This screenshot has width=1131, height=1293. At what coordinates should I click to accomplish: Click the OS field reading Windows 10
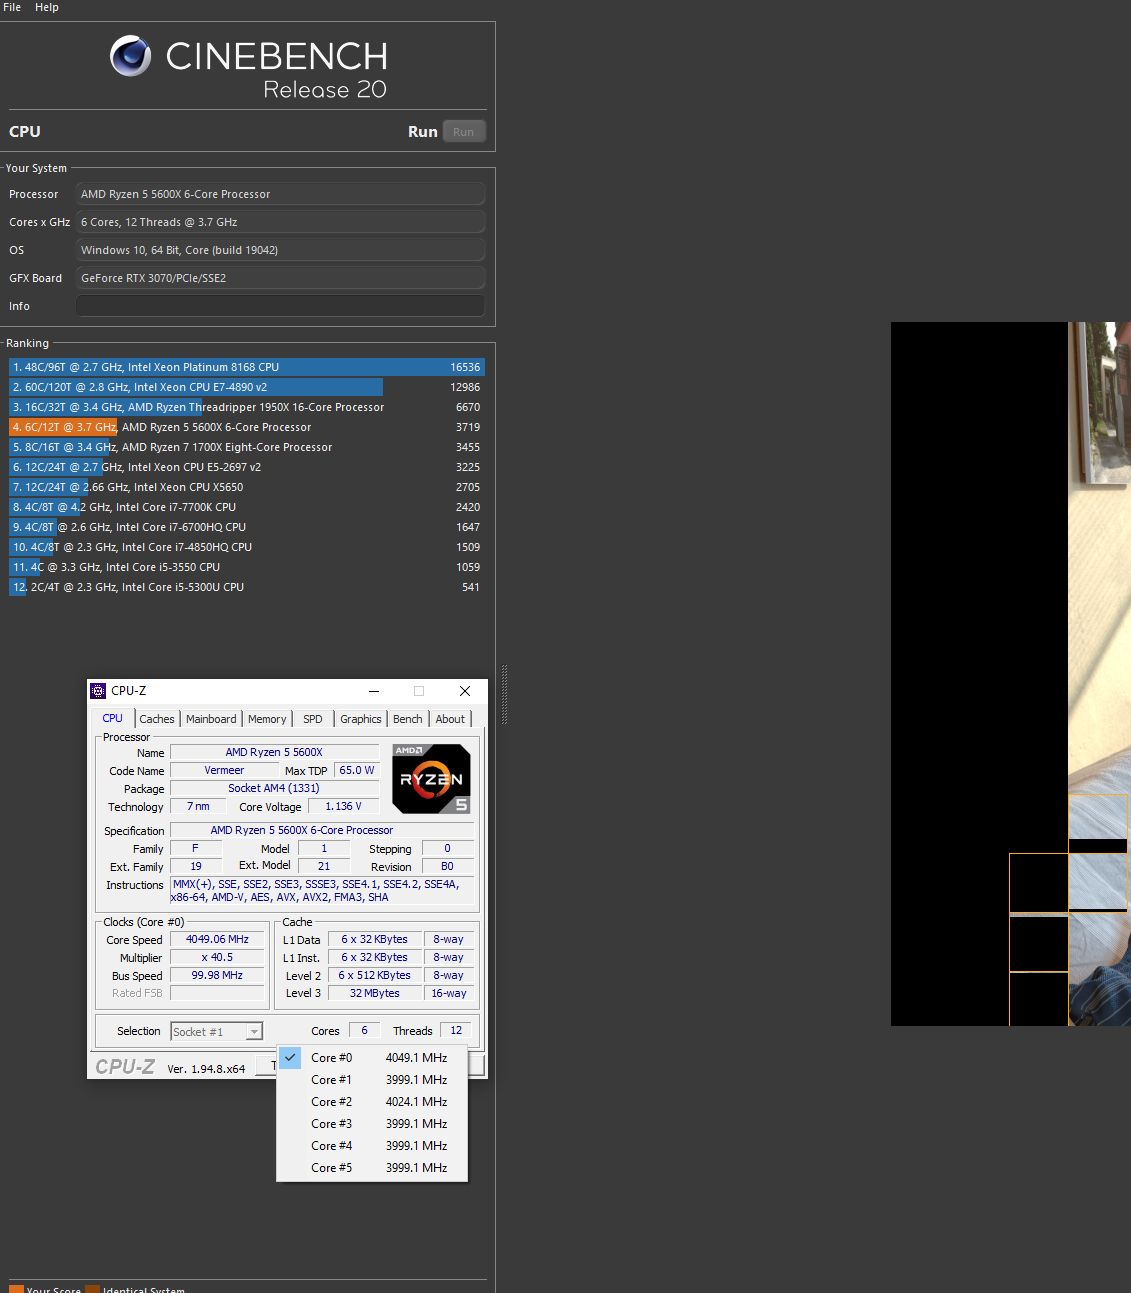280,250
